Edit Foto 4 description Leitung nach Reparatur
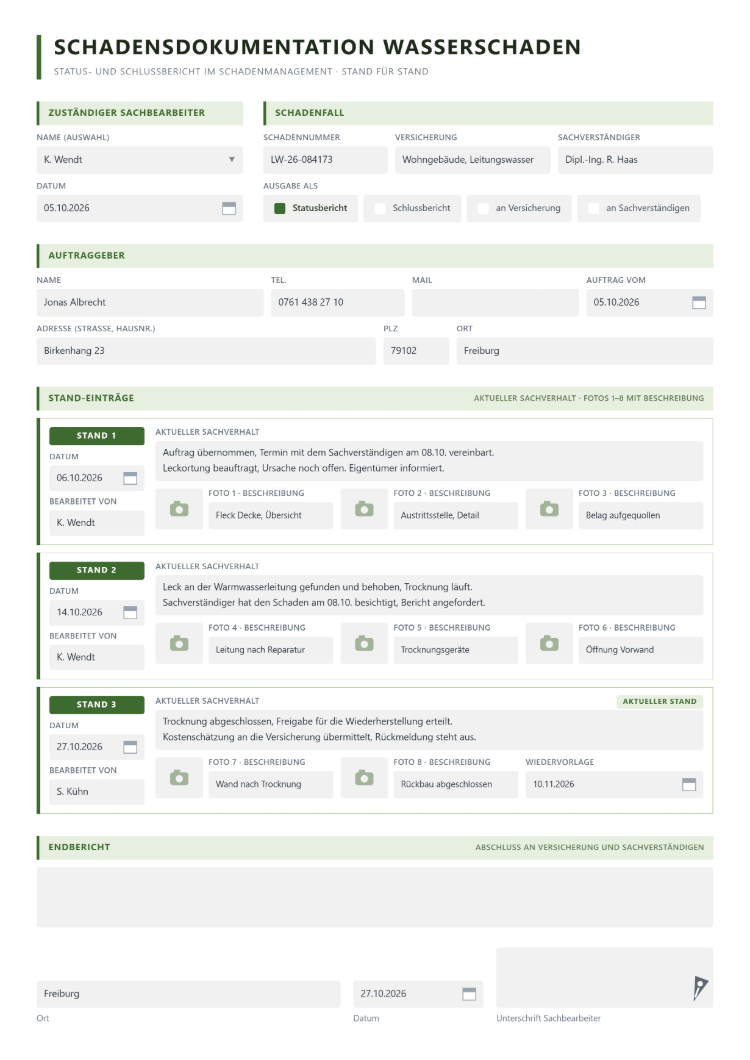Screen dimensions: 750x1060 pyautogui.click(x=271, y=650)
